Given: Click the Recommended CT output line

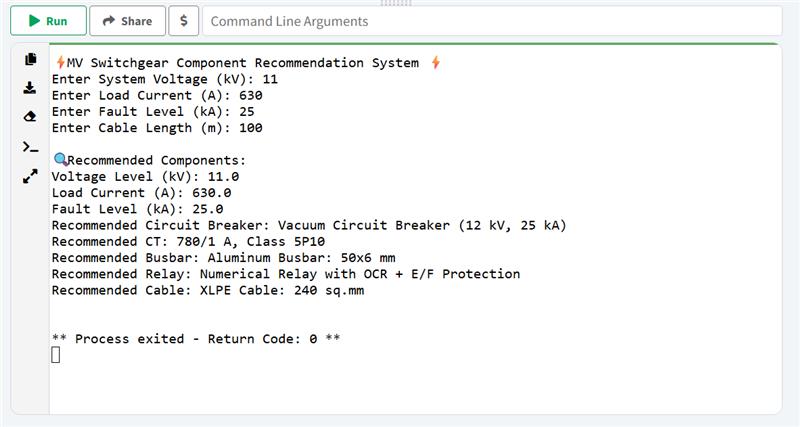Looking at the screenshot, I should point(202,241).
